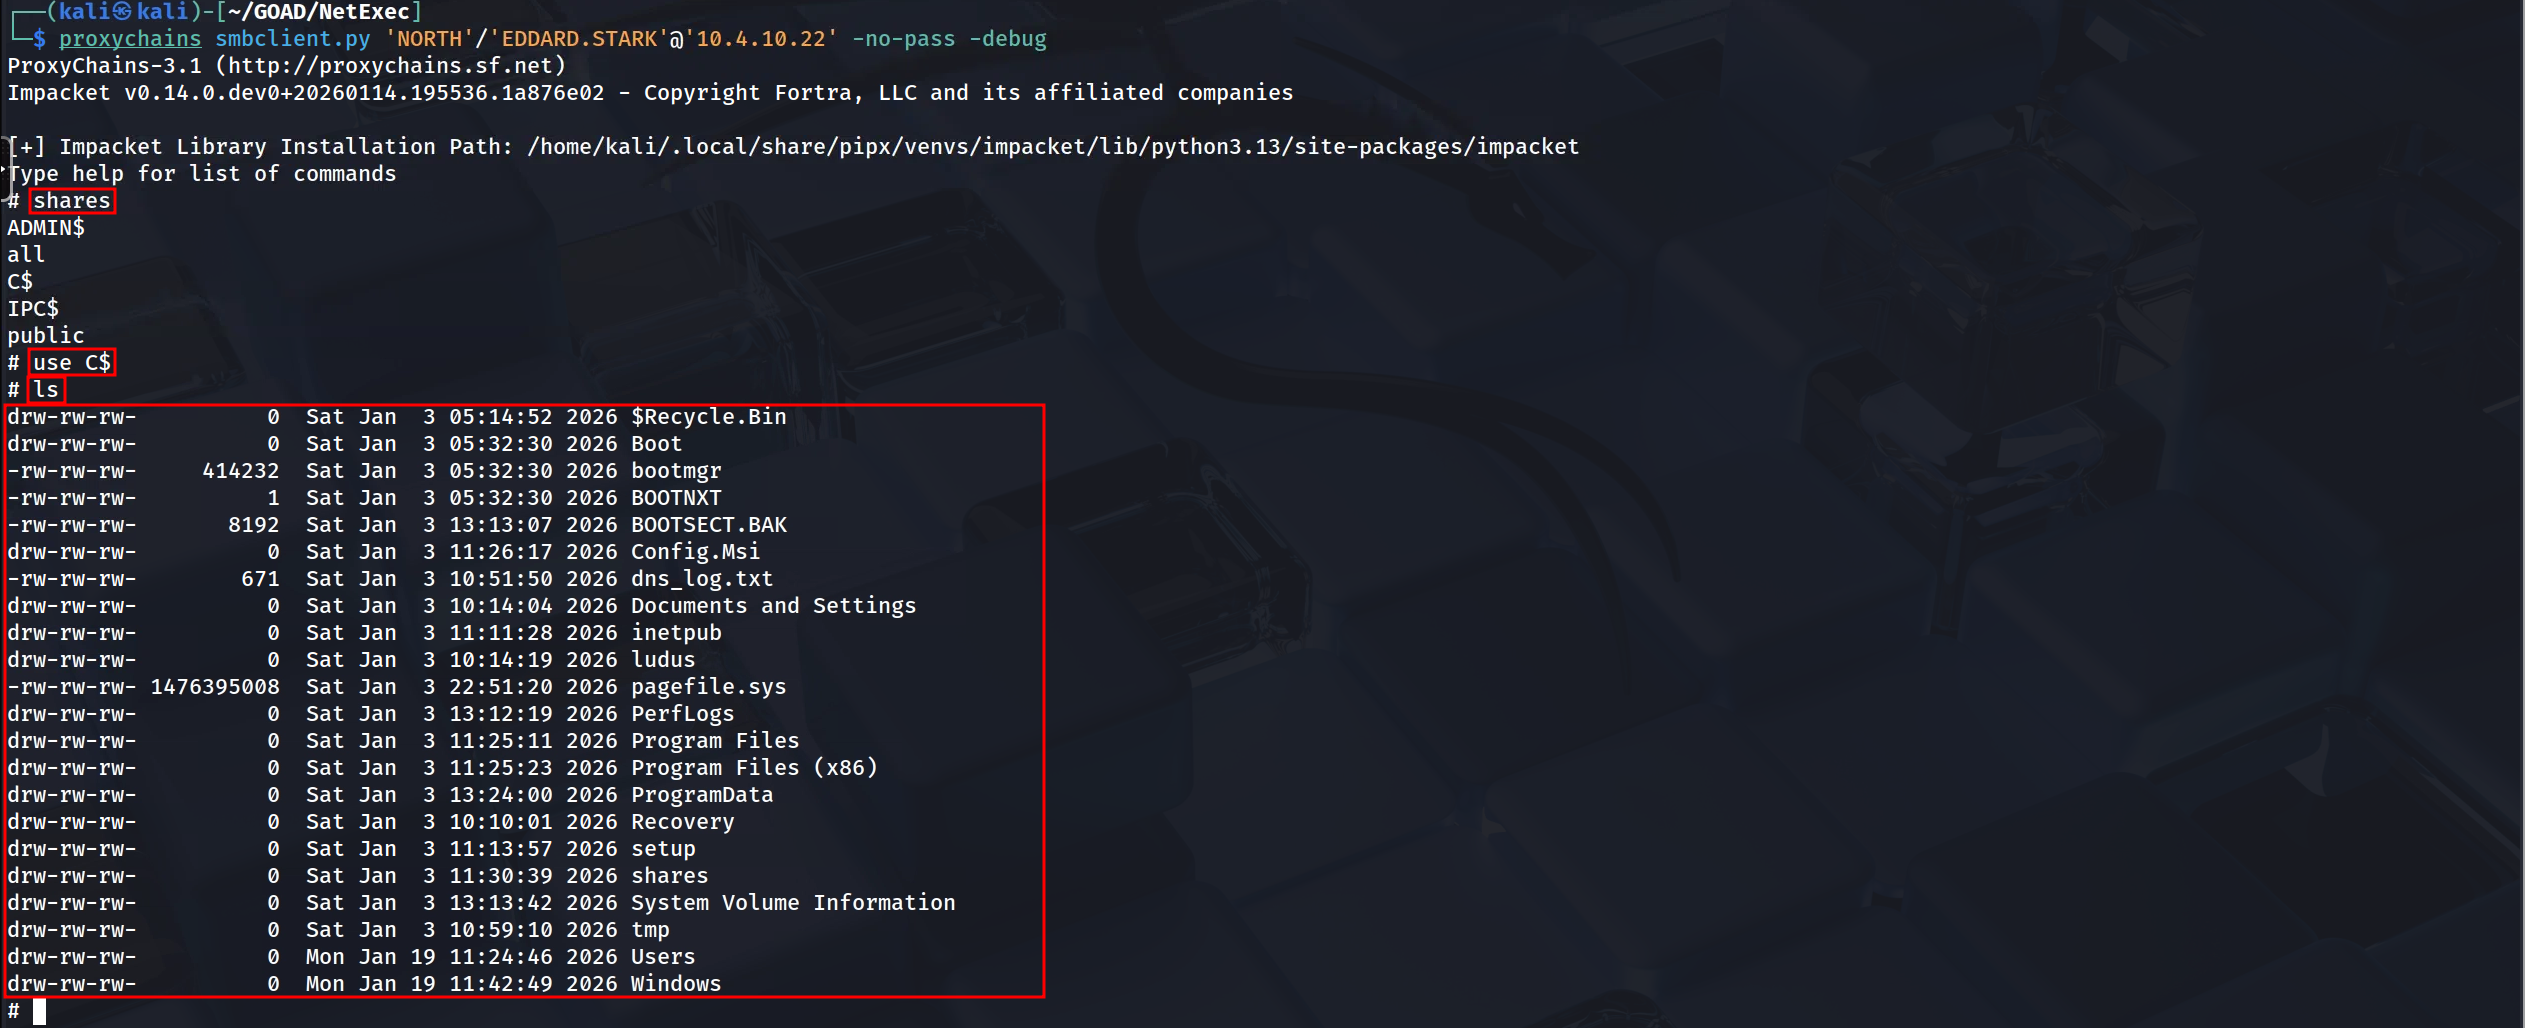Click the underlined proxychains command word
This screenshot has height=1028, width=2525.
click(130, 39)
